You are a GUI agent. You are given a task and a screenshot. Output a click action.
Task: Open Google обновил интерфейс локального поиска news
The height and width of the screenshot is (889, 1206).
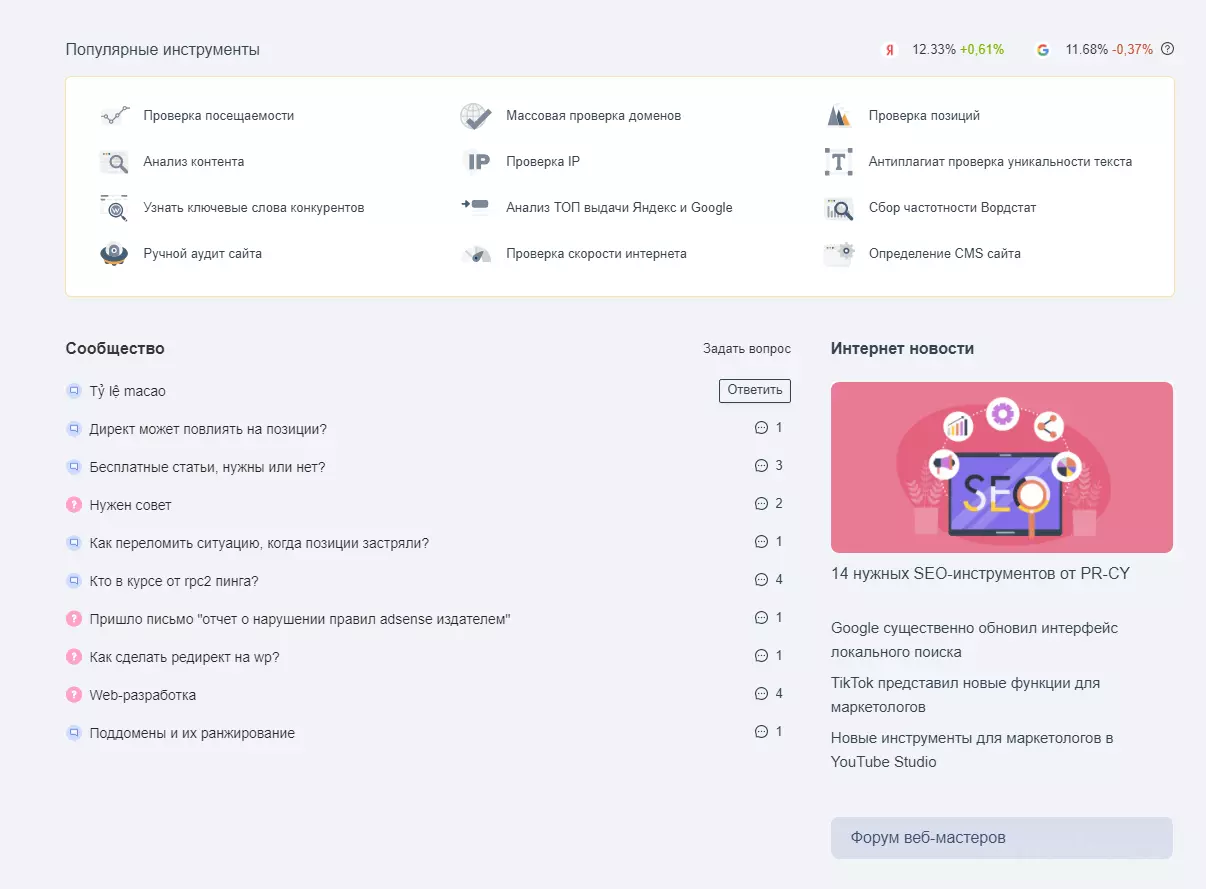tap(975, 640)
